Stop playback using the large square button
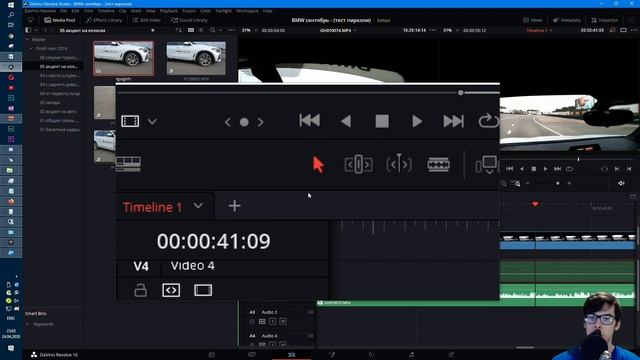640x360 pixels. click(382, 121)
